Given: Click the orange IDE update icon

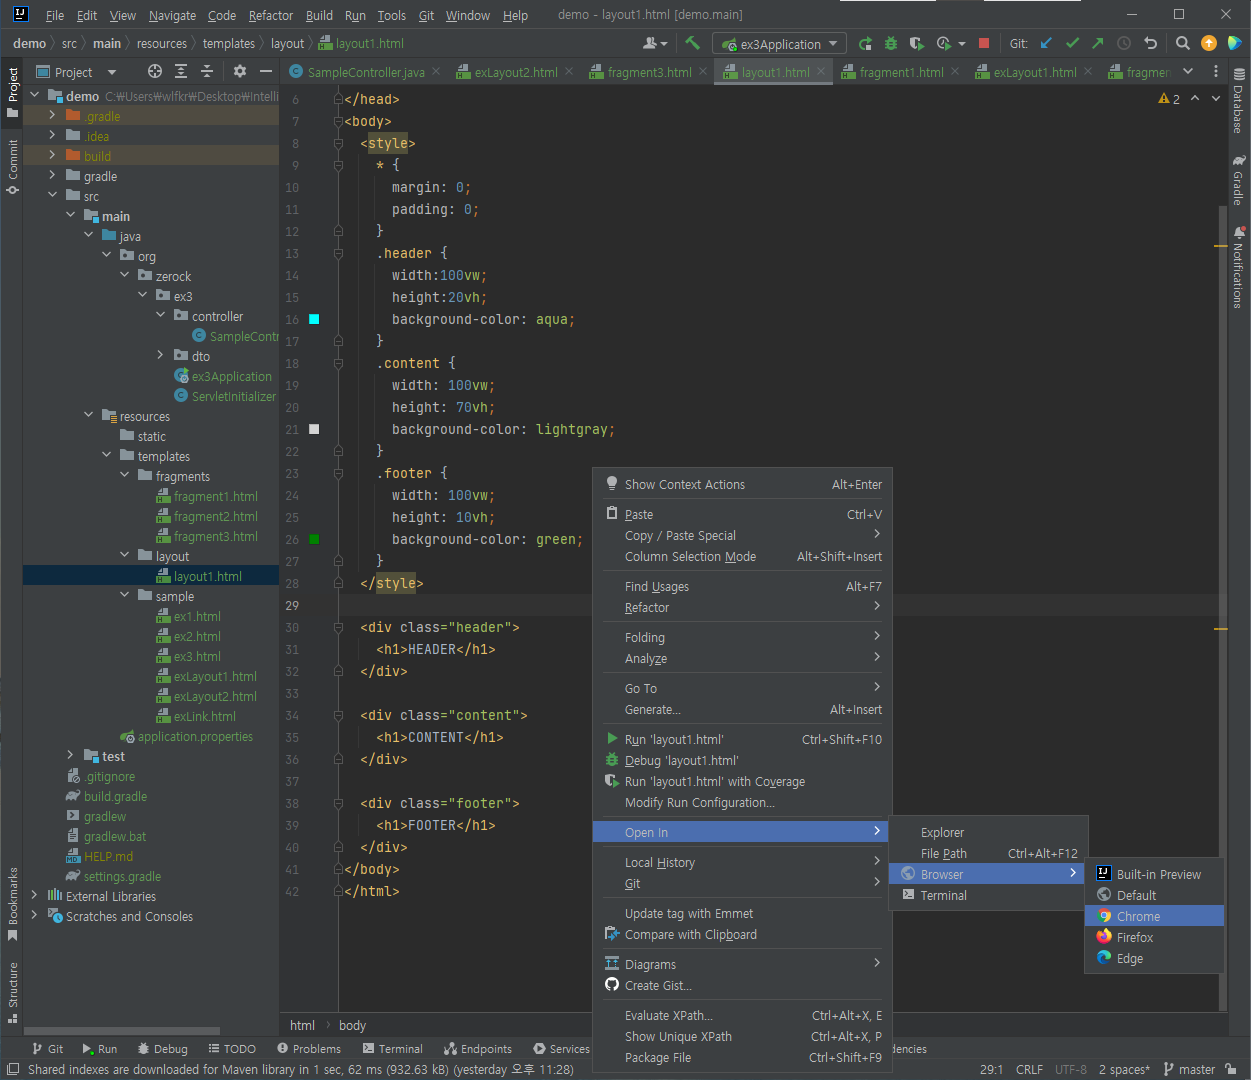Looking at the screenshot, I should 1209,43.
